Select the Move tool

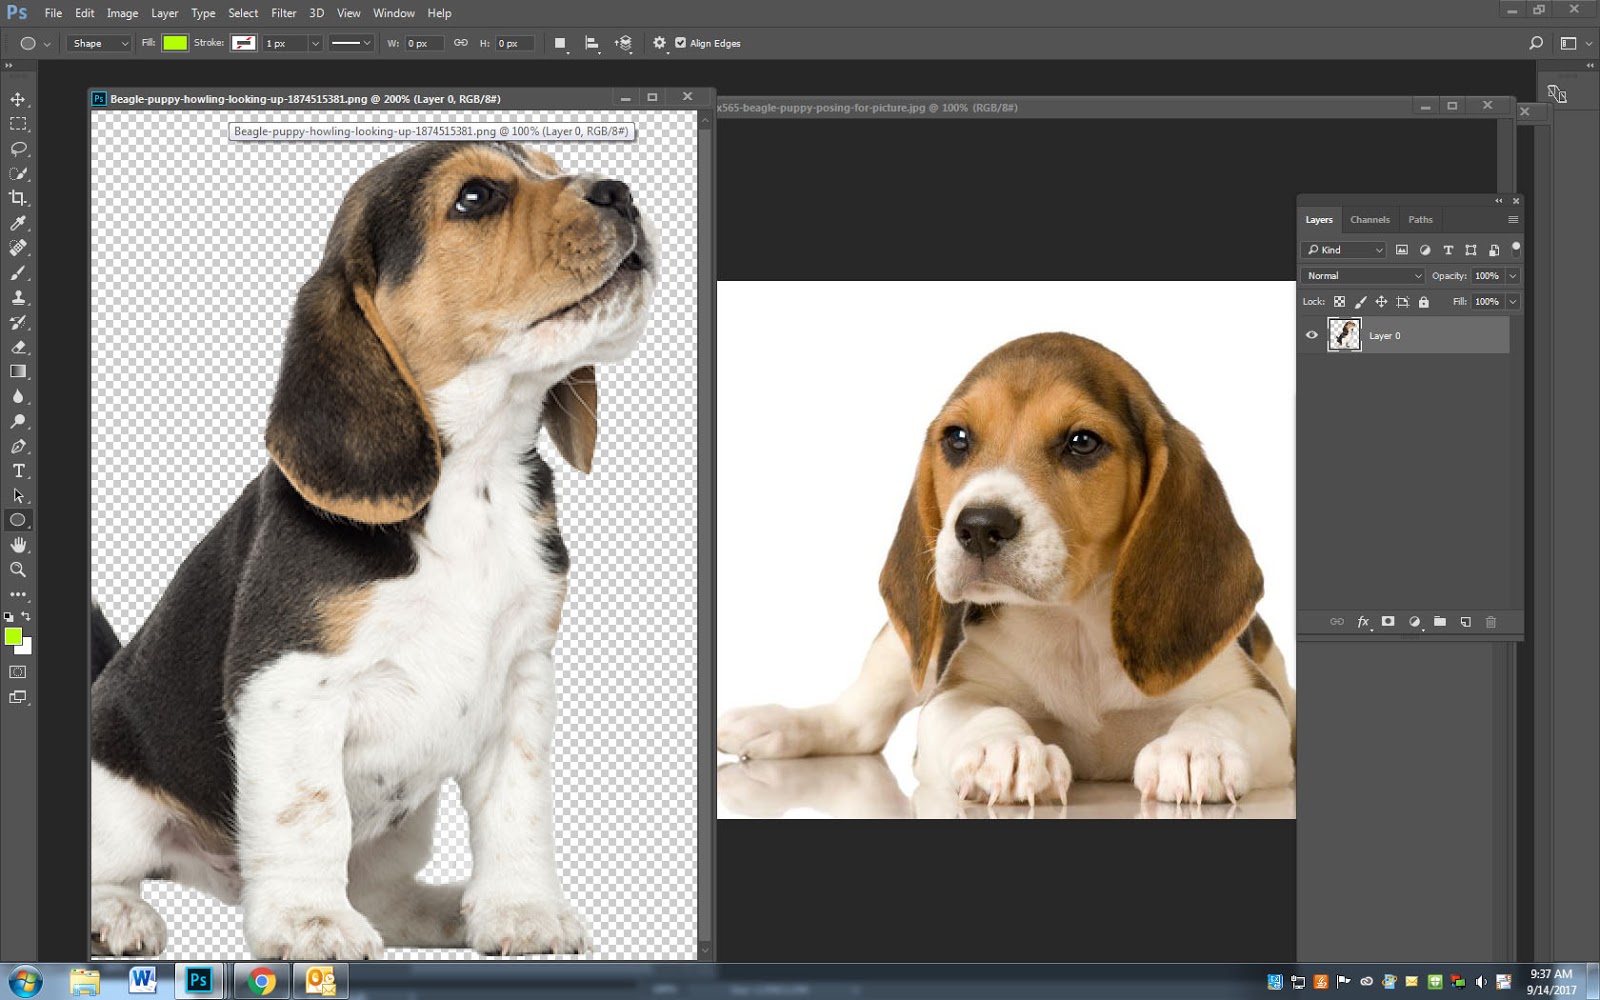pyautogui.click(x=16, y=99)
